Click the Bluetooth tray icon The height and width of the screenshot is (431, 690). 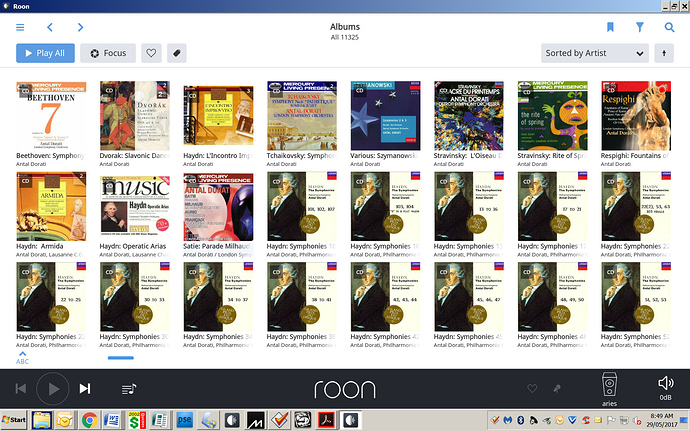tap(520, 420)
